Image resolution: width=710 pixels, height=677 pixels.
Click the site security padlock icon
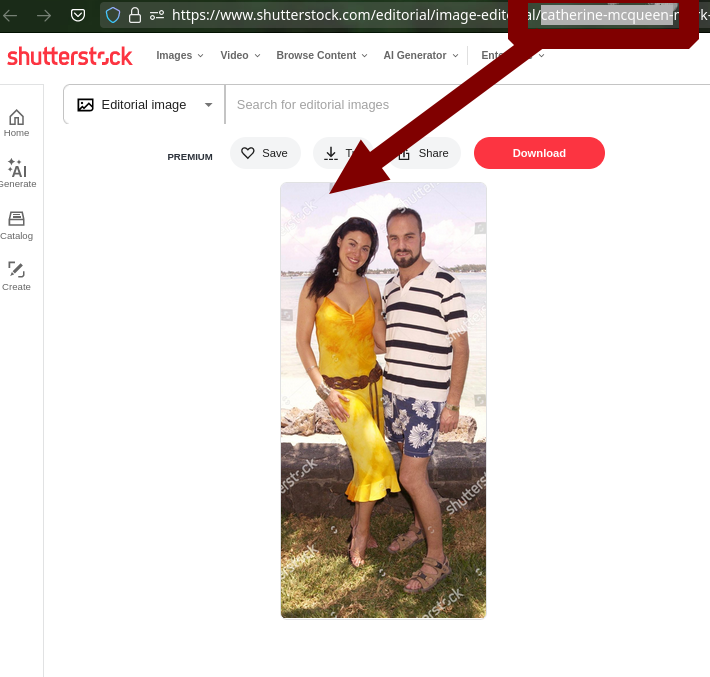point(134,15)
